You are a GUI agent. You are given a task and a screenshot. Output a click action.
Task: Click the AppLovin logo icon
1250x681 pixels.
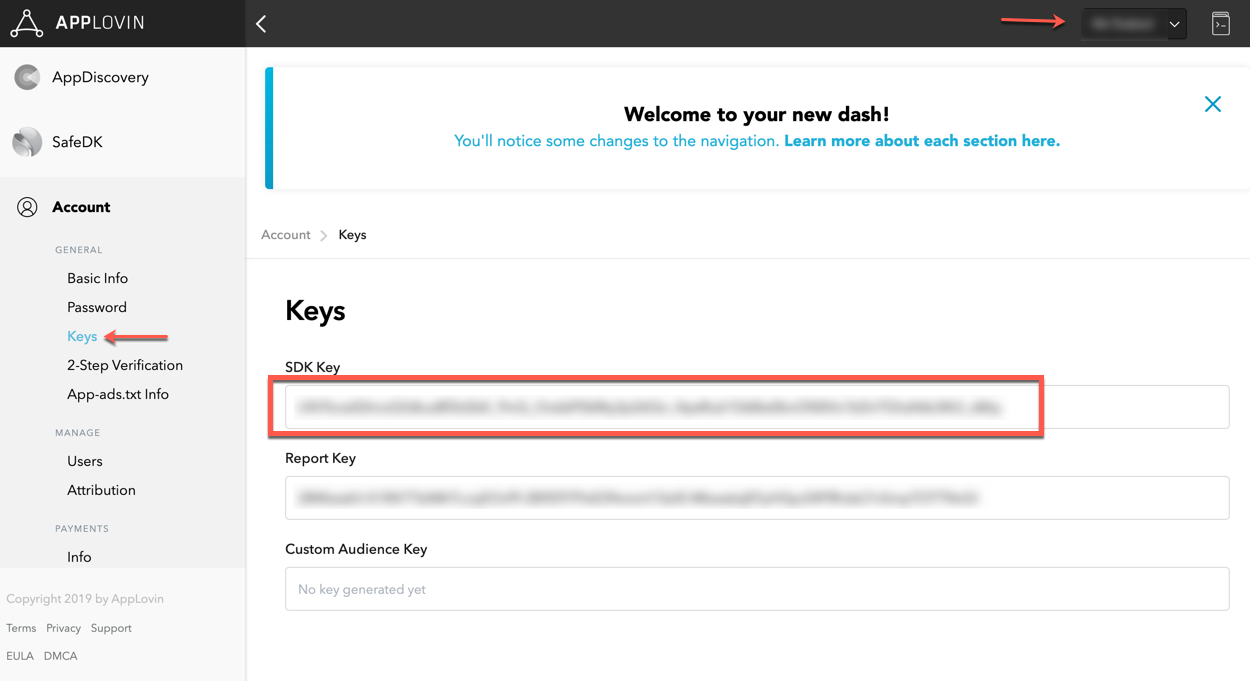(27, 23)
